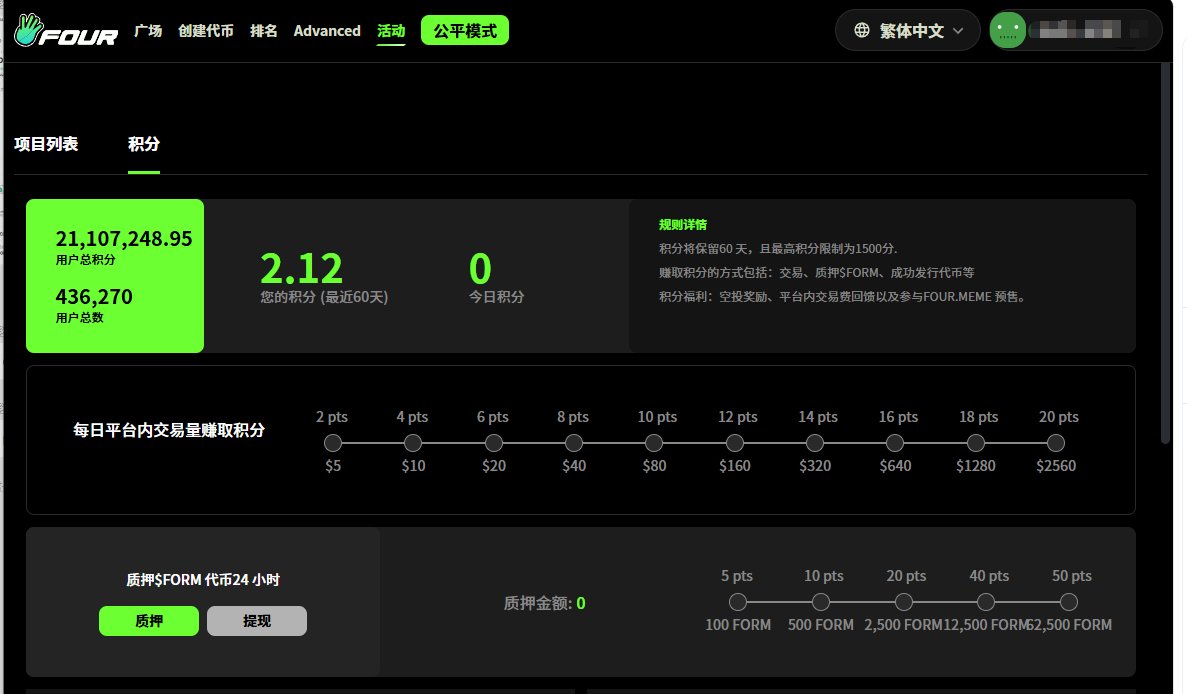This screenshot has height=694, width=1187.
Task: Click the 积分将保留60 天 rule line
Action: [778, 248]
